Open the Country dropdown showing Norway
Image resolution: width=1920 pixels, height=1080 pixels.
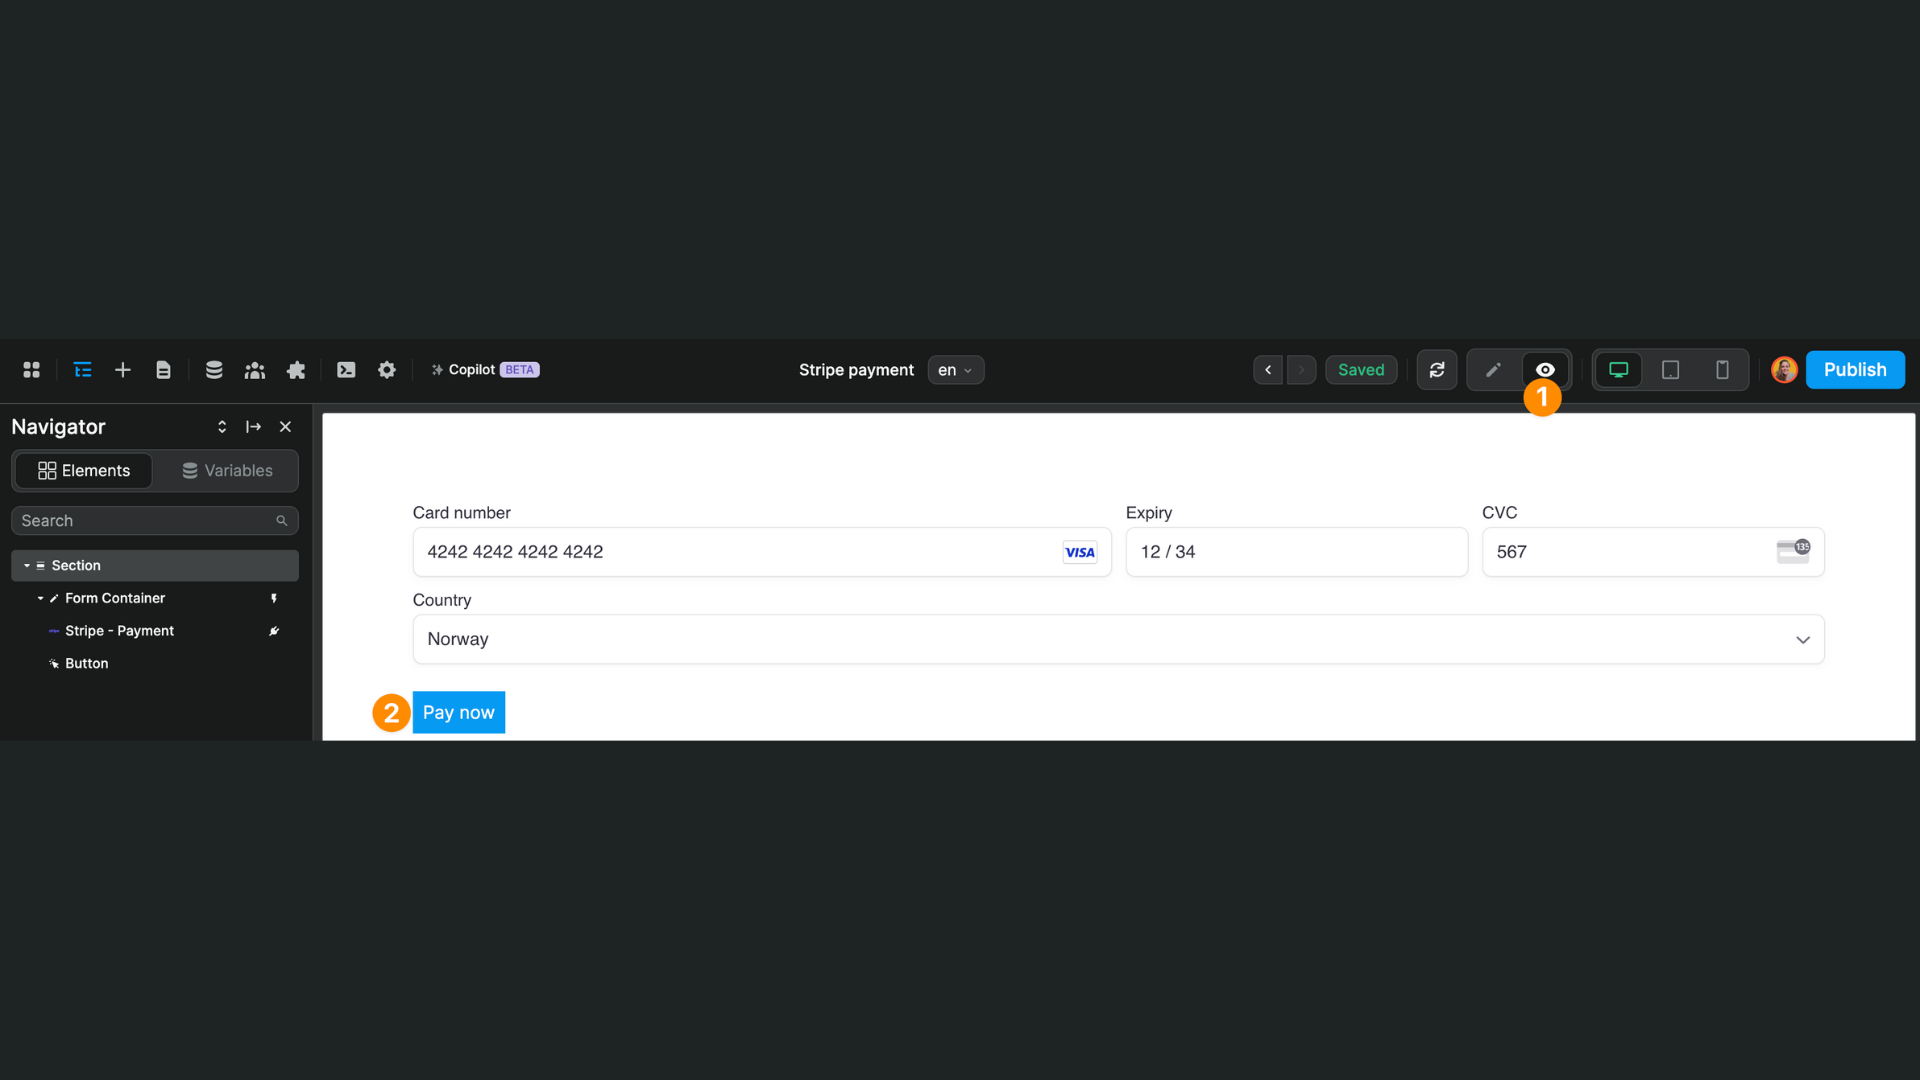(x=1803, y=639)
